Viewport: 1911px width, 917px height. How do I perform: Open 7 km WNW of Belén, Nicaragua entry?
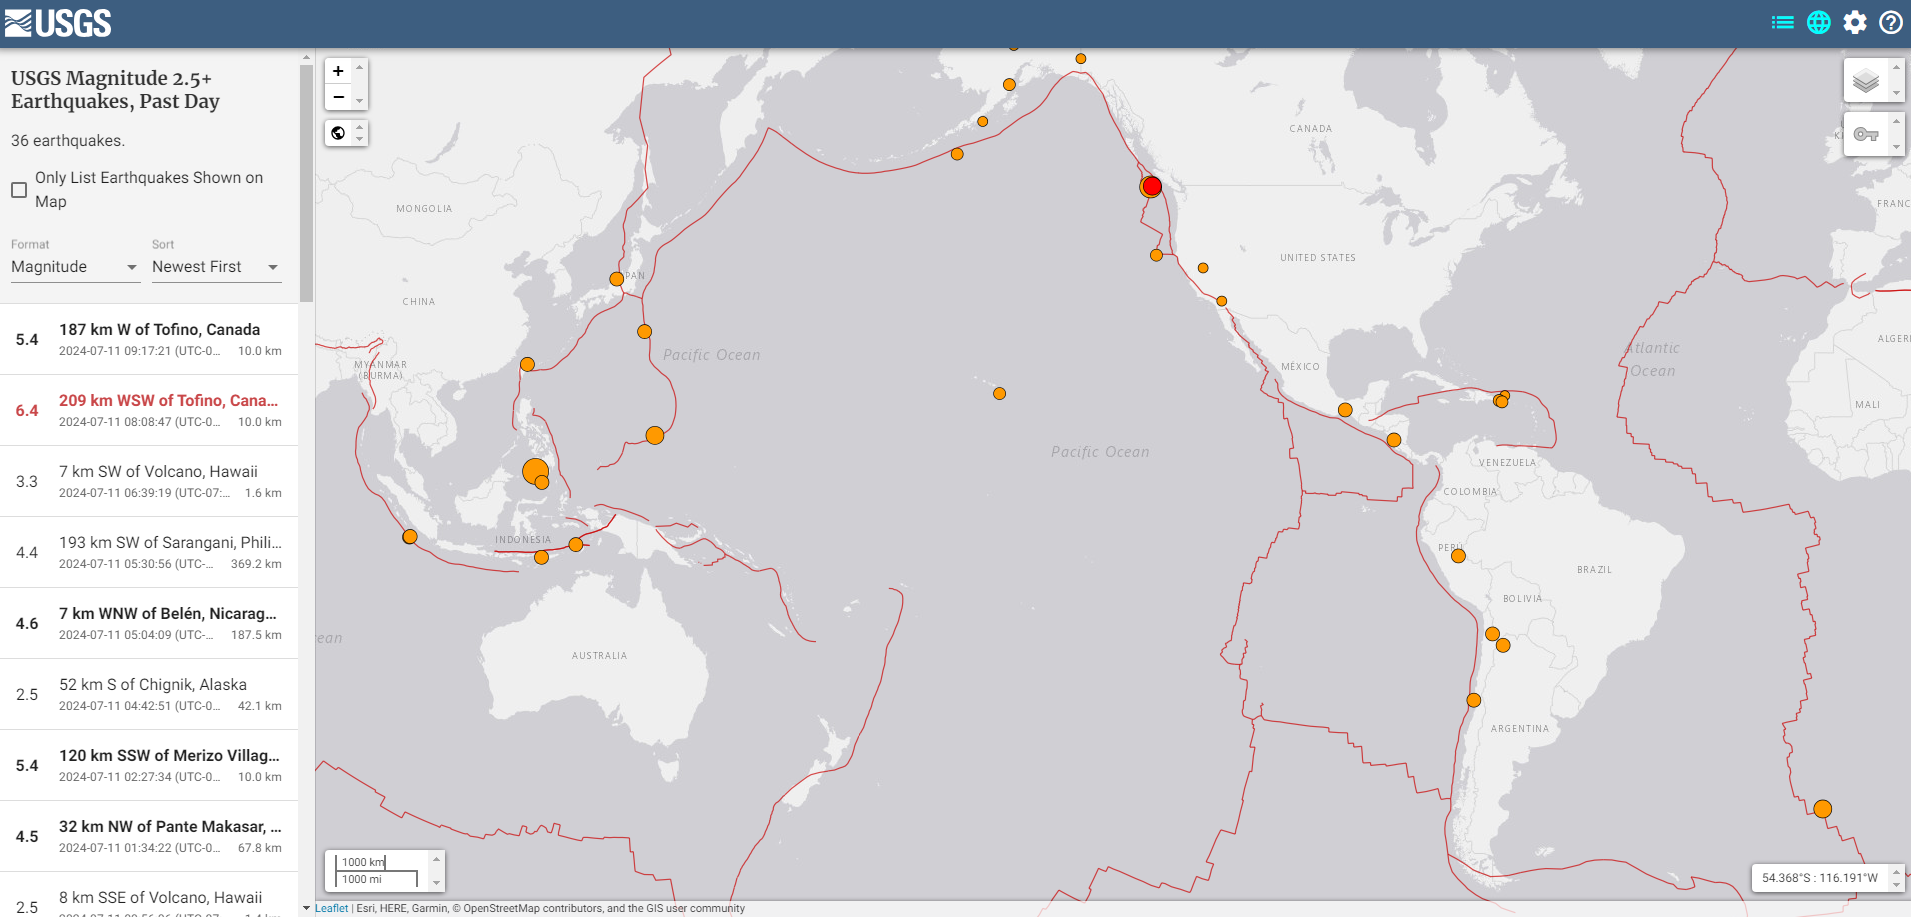[149, 623]
